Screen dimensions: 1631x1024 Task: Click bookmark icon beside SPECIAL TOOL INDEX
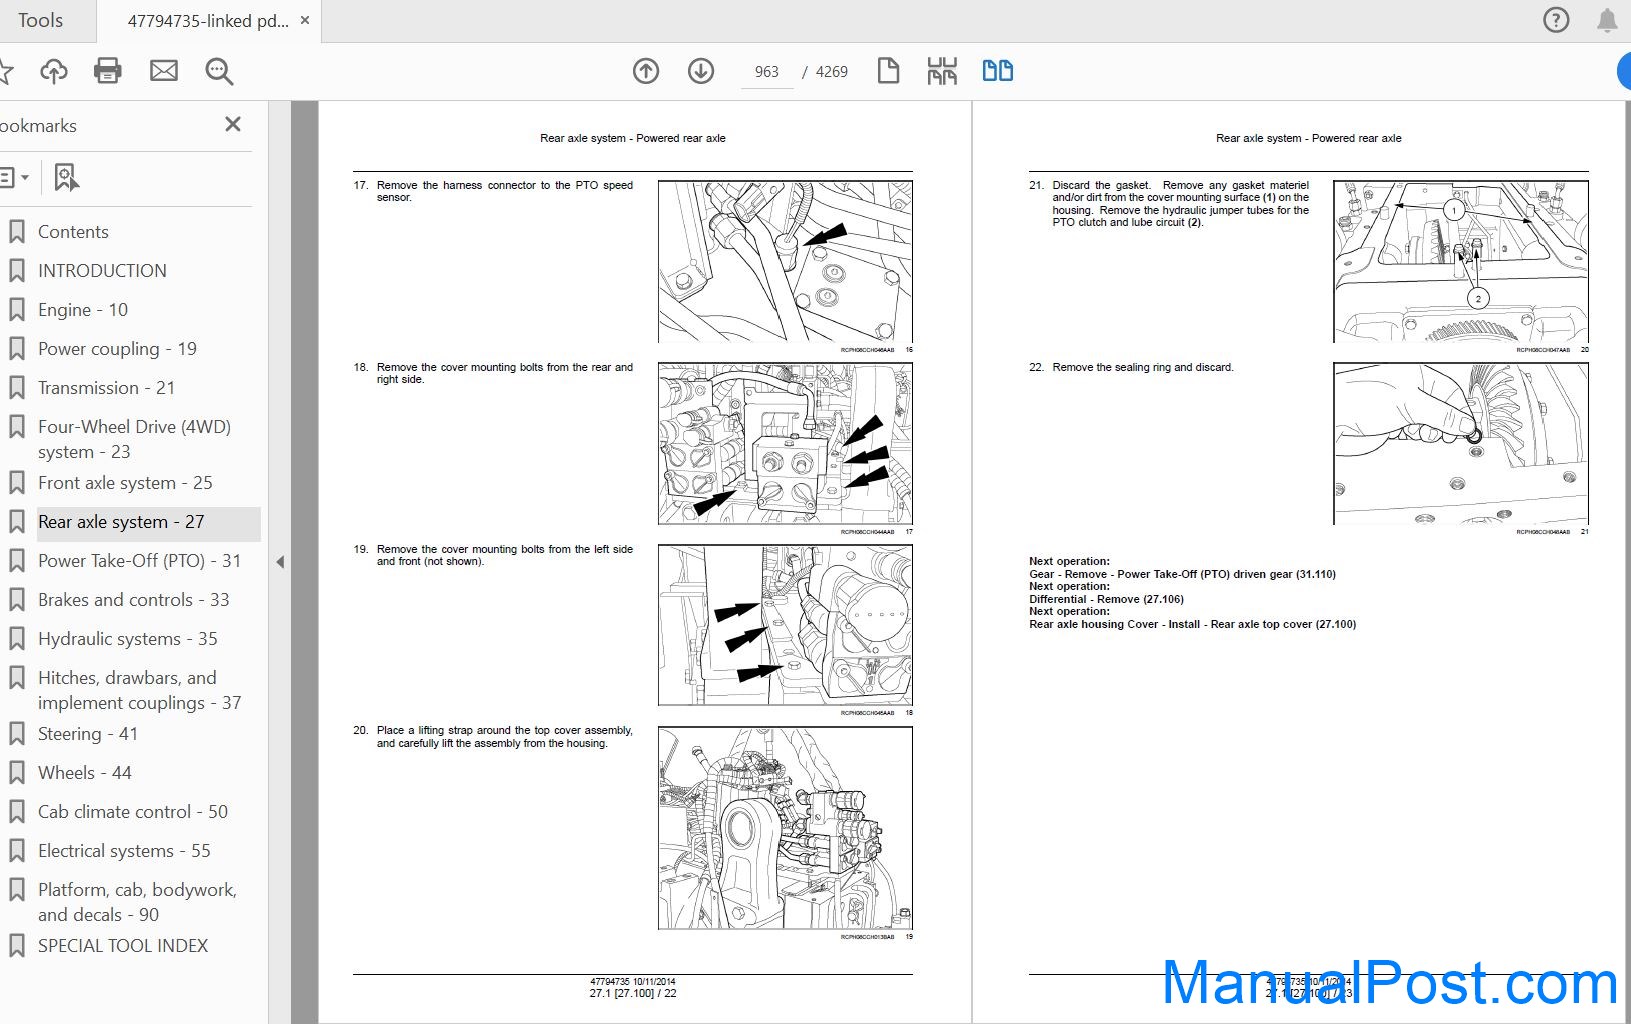click(16, 946)
